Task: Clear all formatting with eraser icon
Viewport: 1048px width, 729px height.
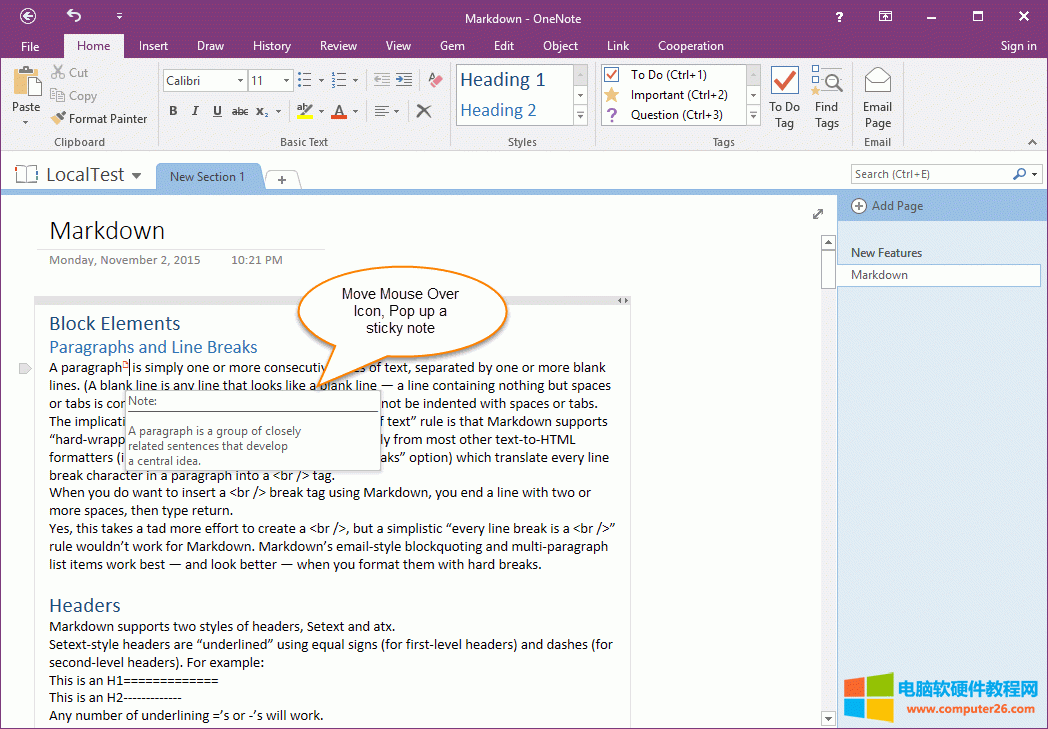Action: (435, 80)
